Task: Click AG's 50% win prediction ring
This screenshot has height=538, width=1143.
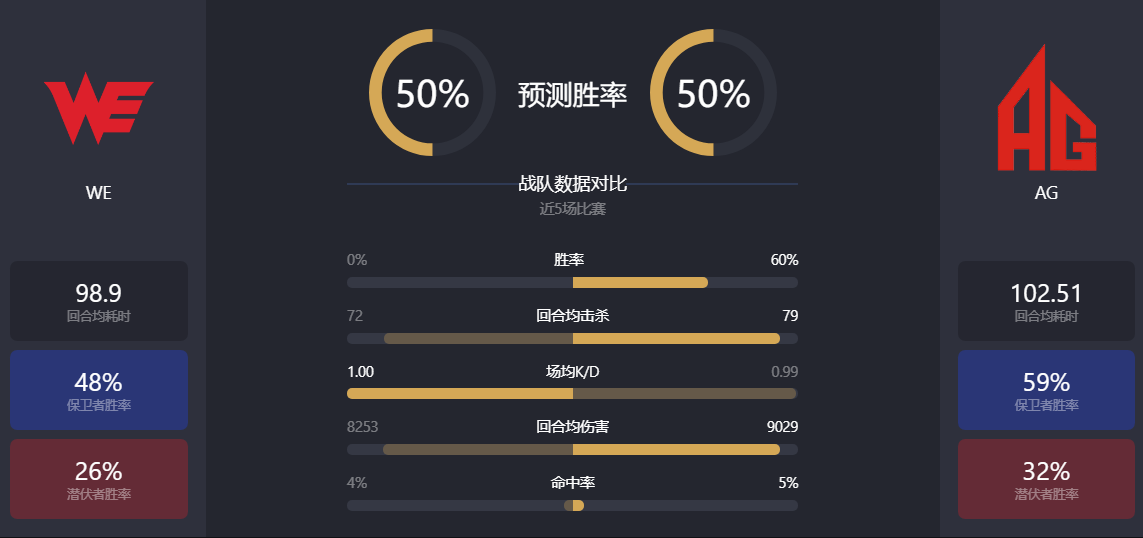Action: [x=713, y=93]
